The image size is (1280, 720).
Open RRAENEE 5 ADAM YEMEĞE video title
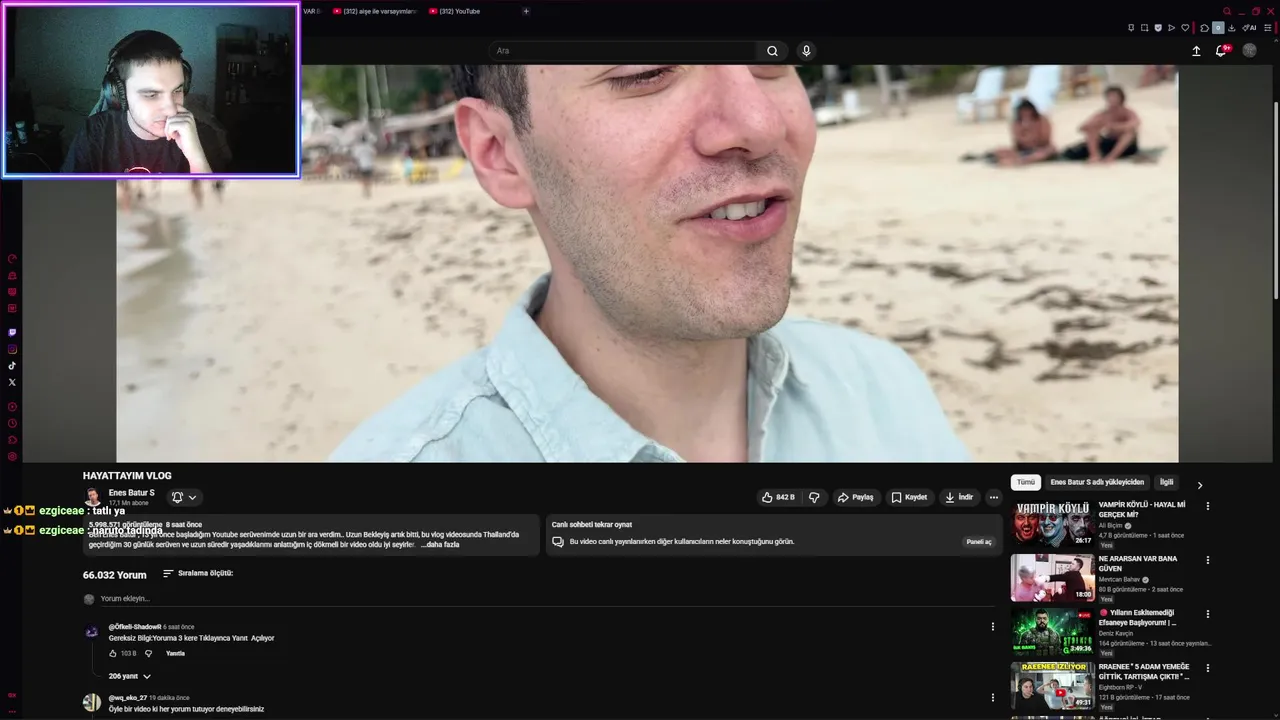point(1144,672)
